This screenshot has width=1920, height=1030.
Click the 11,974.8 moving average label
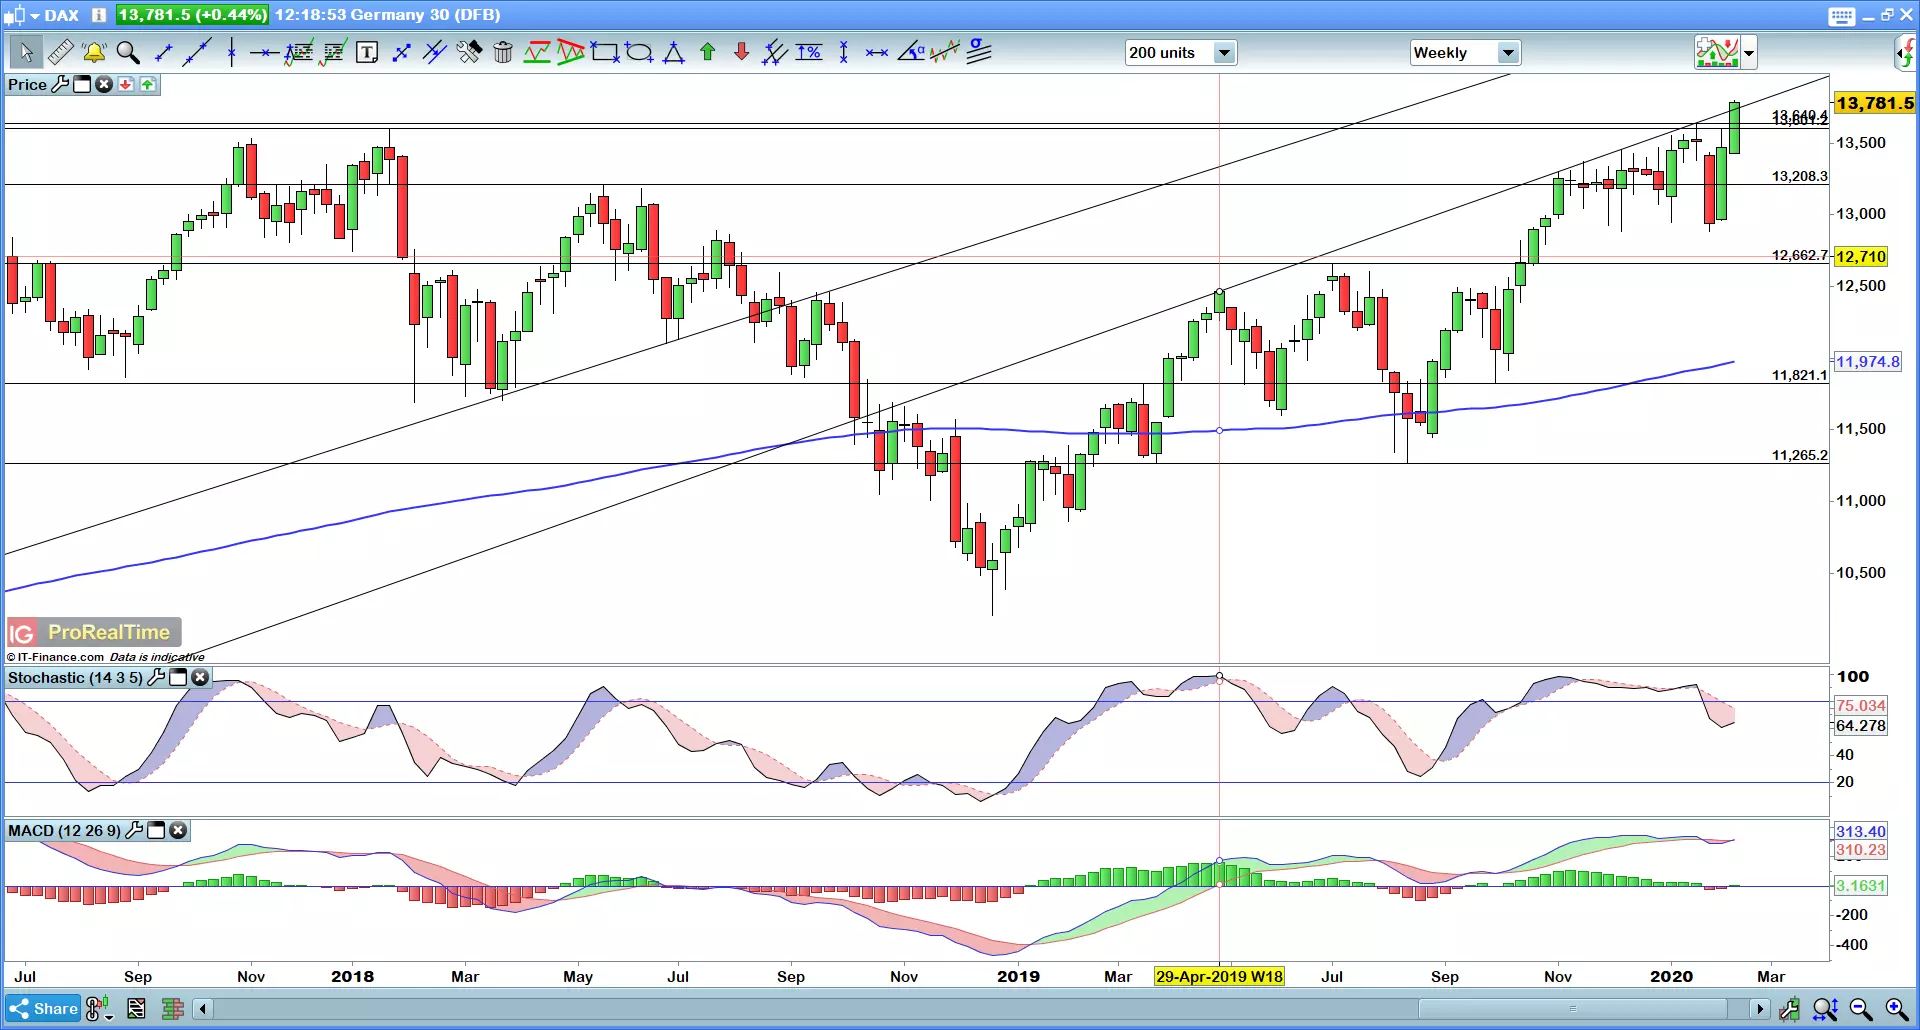(1867, 362)
